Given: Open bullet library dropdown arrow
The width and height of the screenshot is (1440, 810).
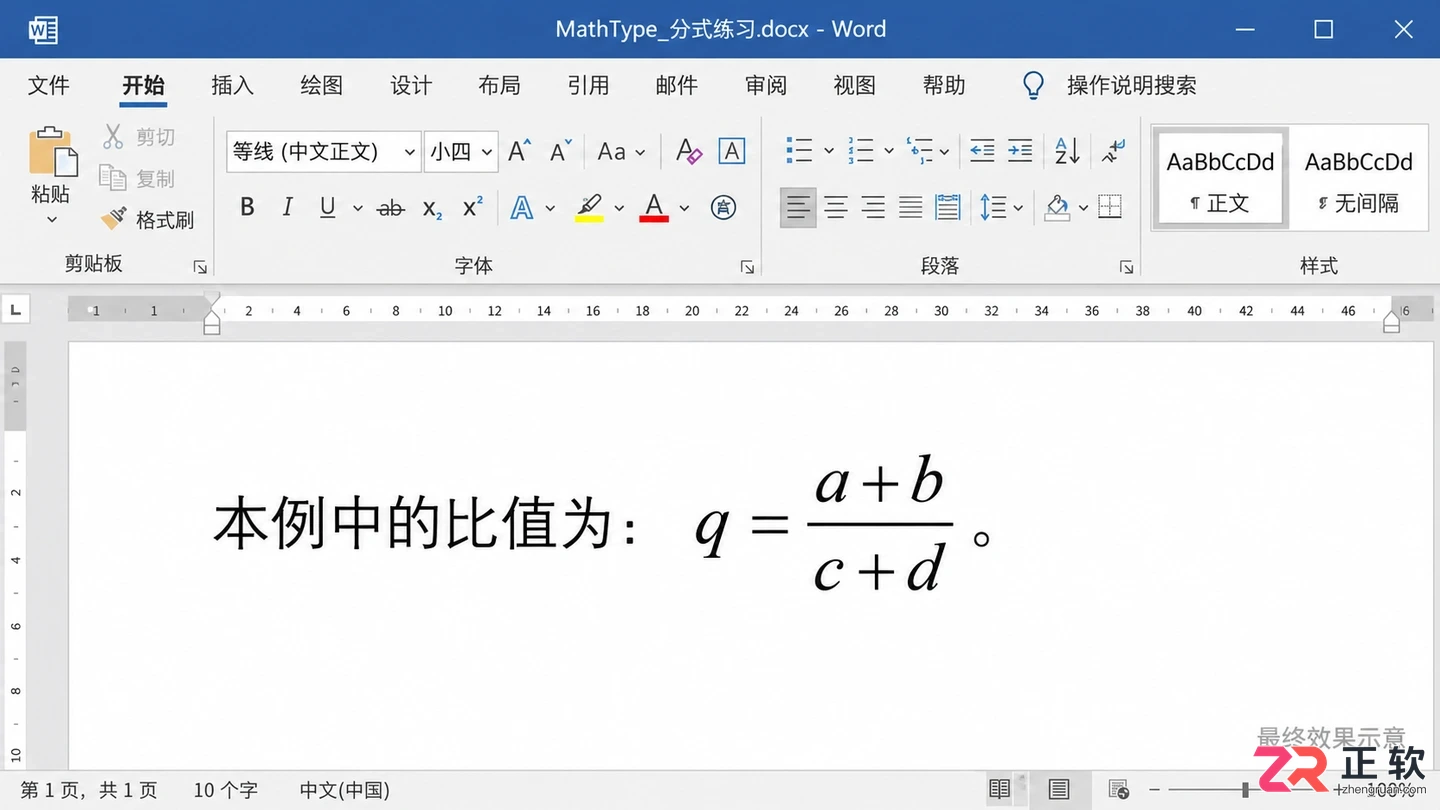Looking at the screenshot, I should (x=829, y=152).
